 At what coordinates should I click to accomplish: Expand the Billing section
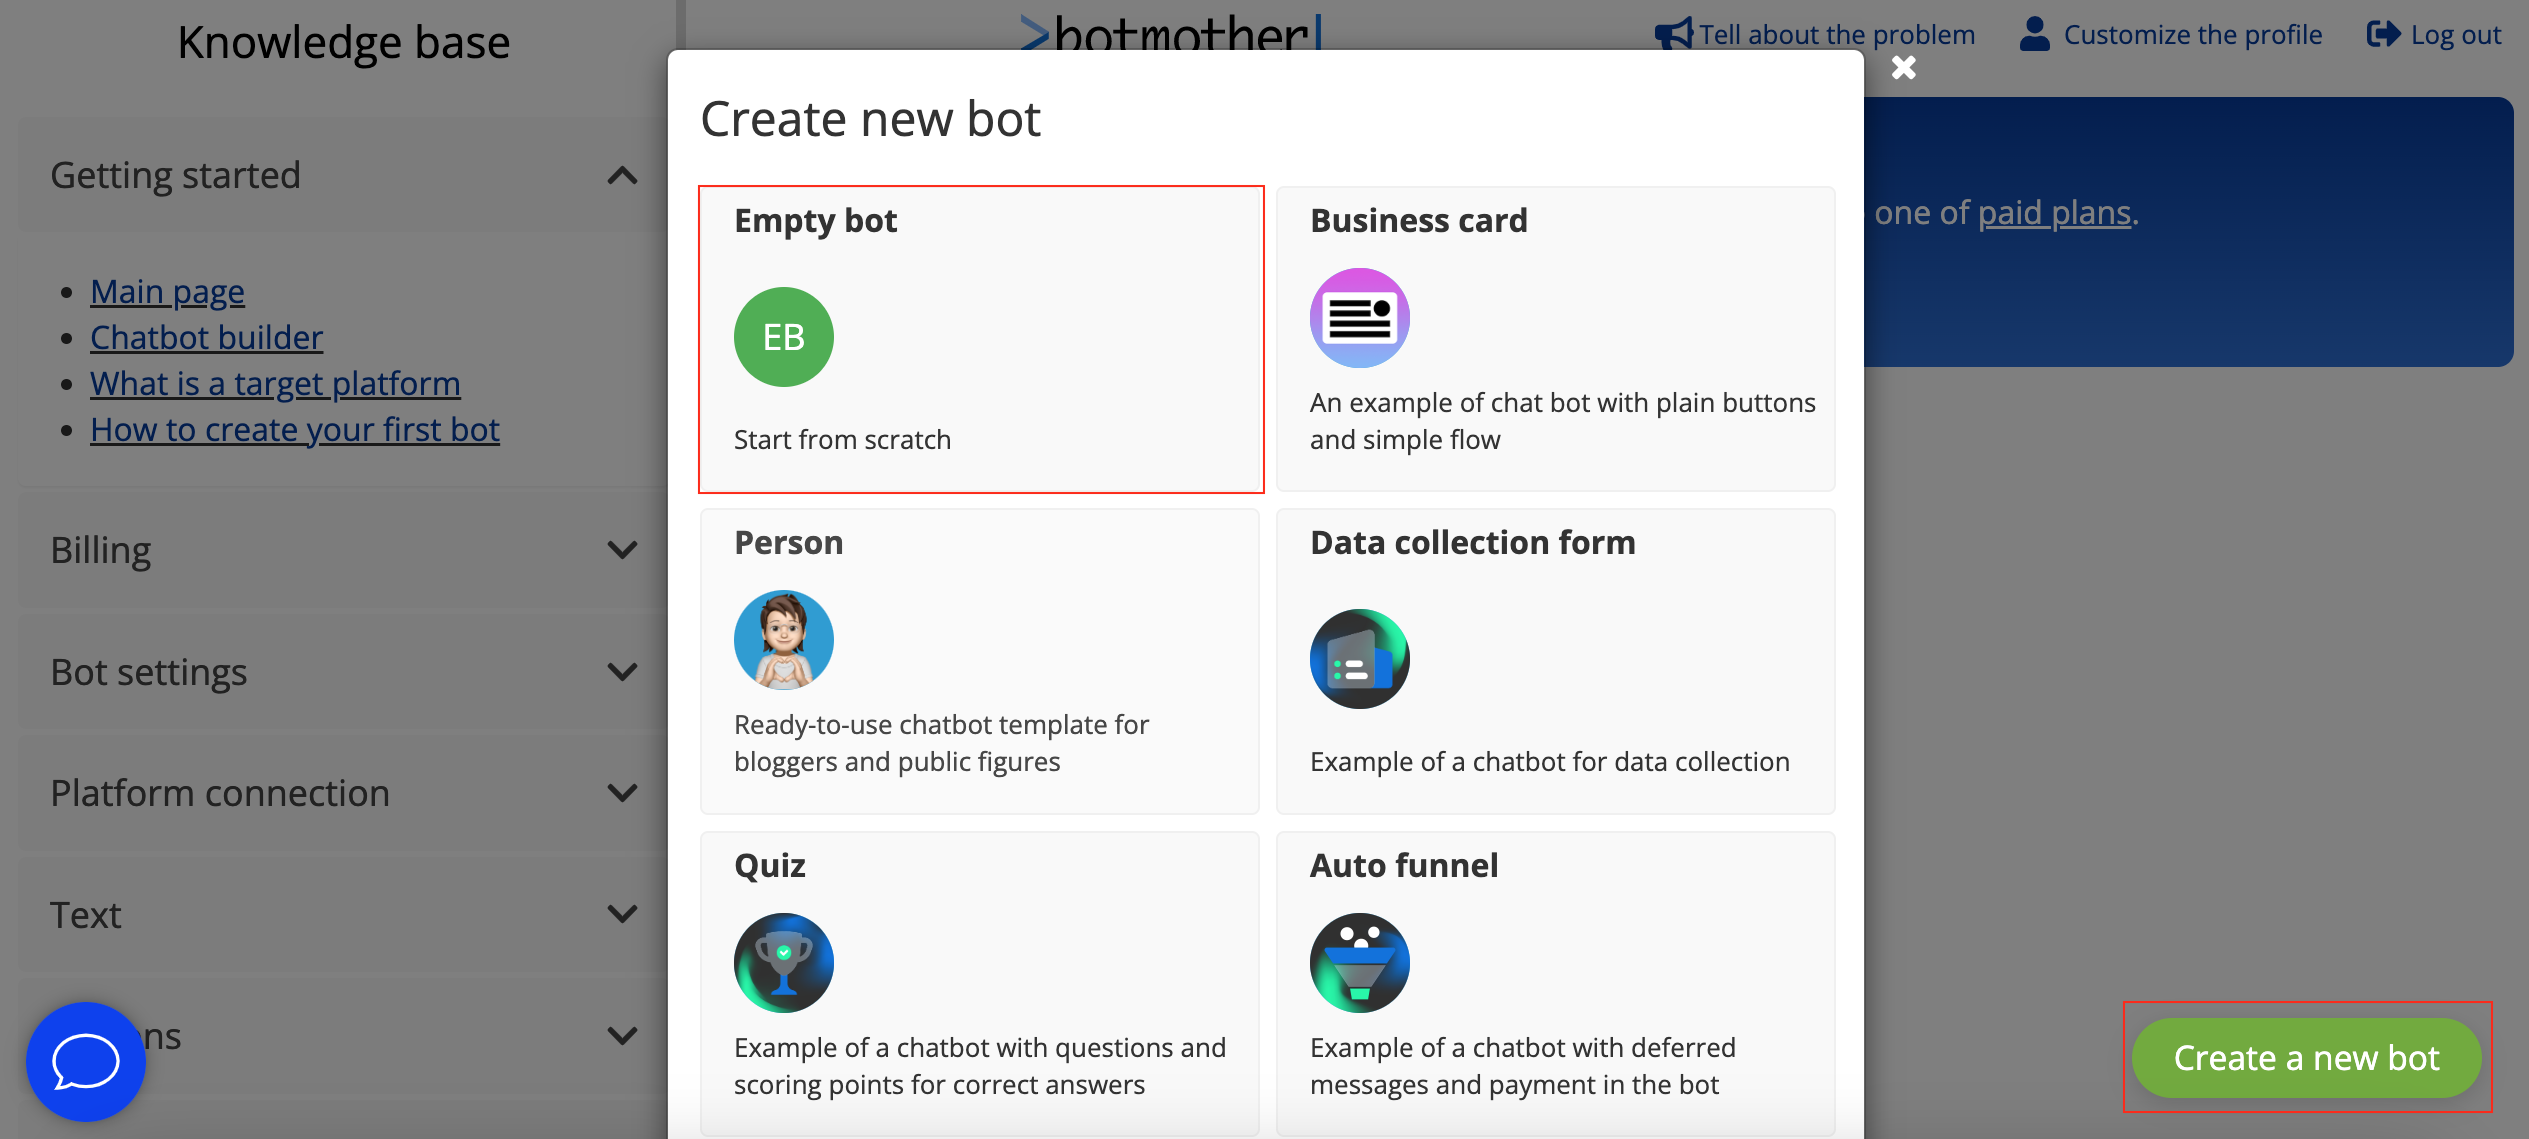point(622,550)
